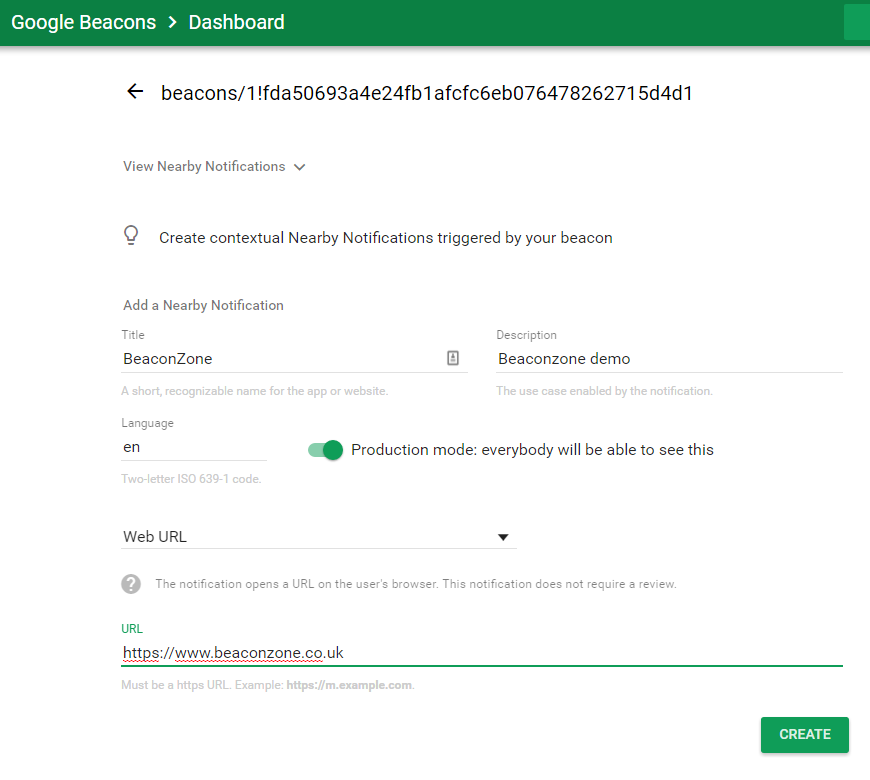Click the Production mode label text
870x780 pixels.
click(x=532, y=450)
